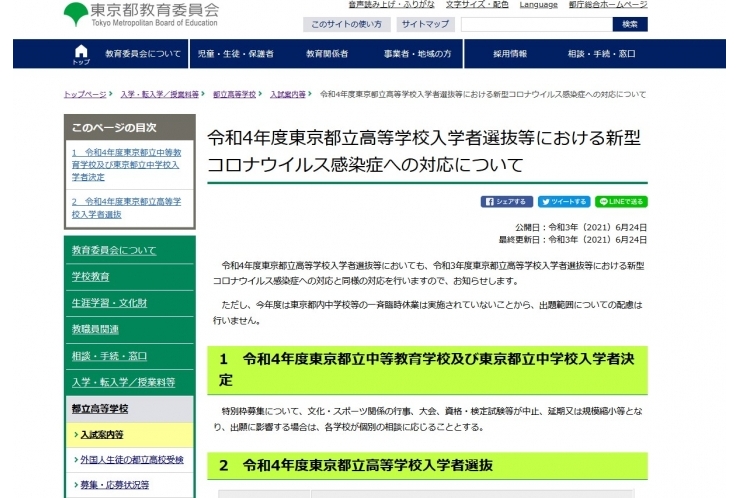The width and height of the screenshot is (740, 498).
Task: Open 採用情報 navigation menu
Action: pos(510,54)
